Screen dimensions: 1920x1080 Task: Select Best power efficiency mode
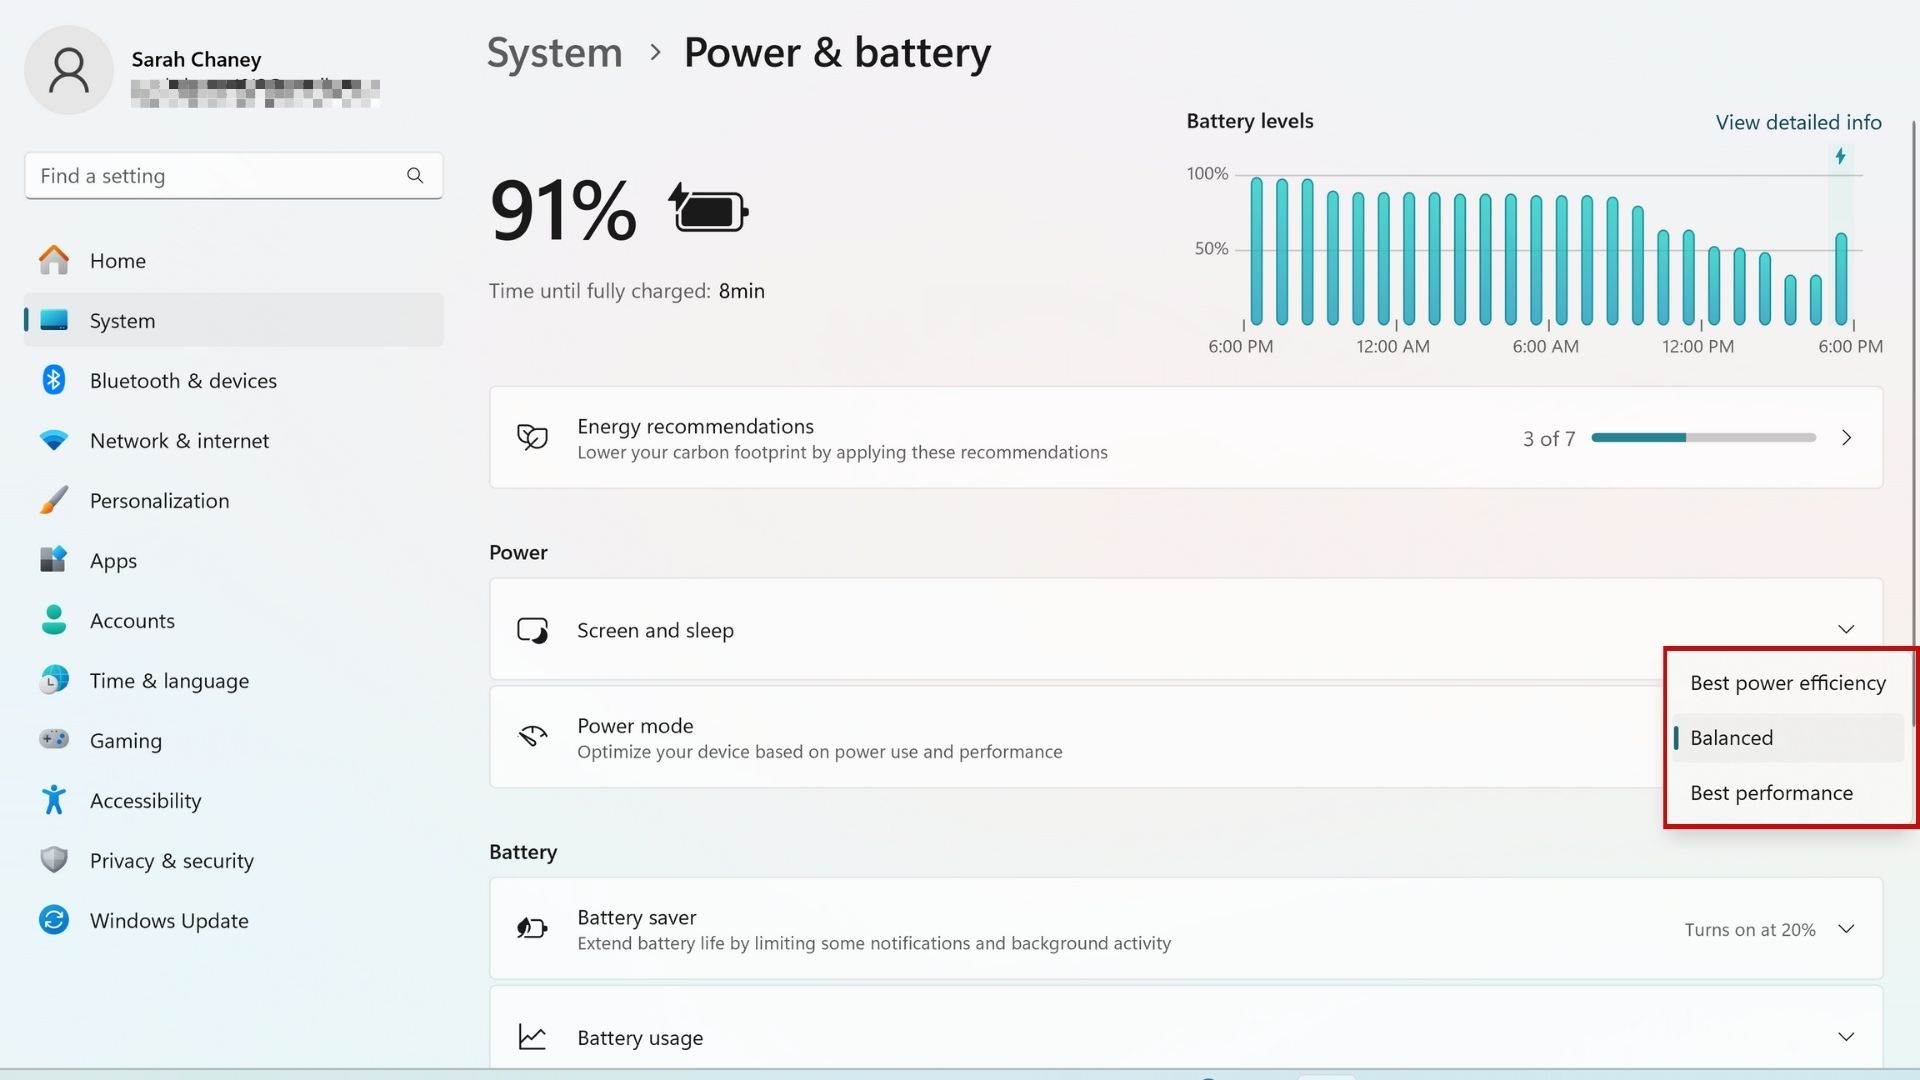pos(1787,682)
